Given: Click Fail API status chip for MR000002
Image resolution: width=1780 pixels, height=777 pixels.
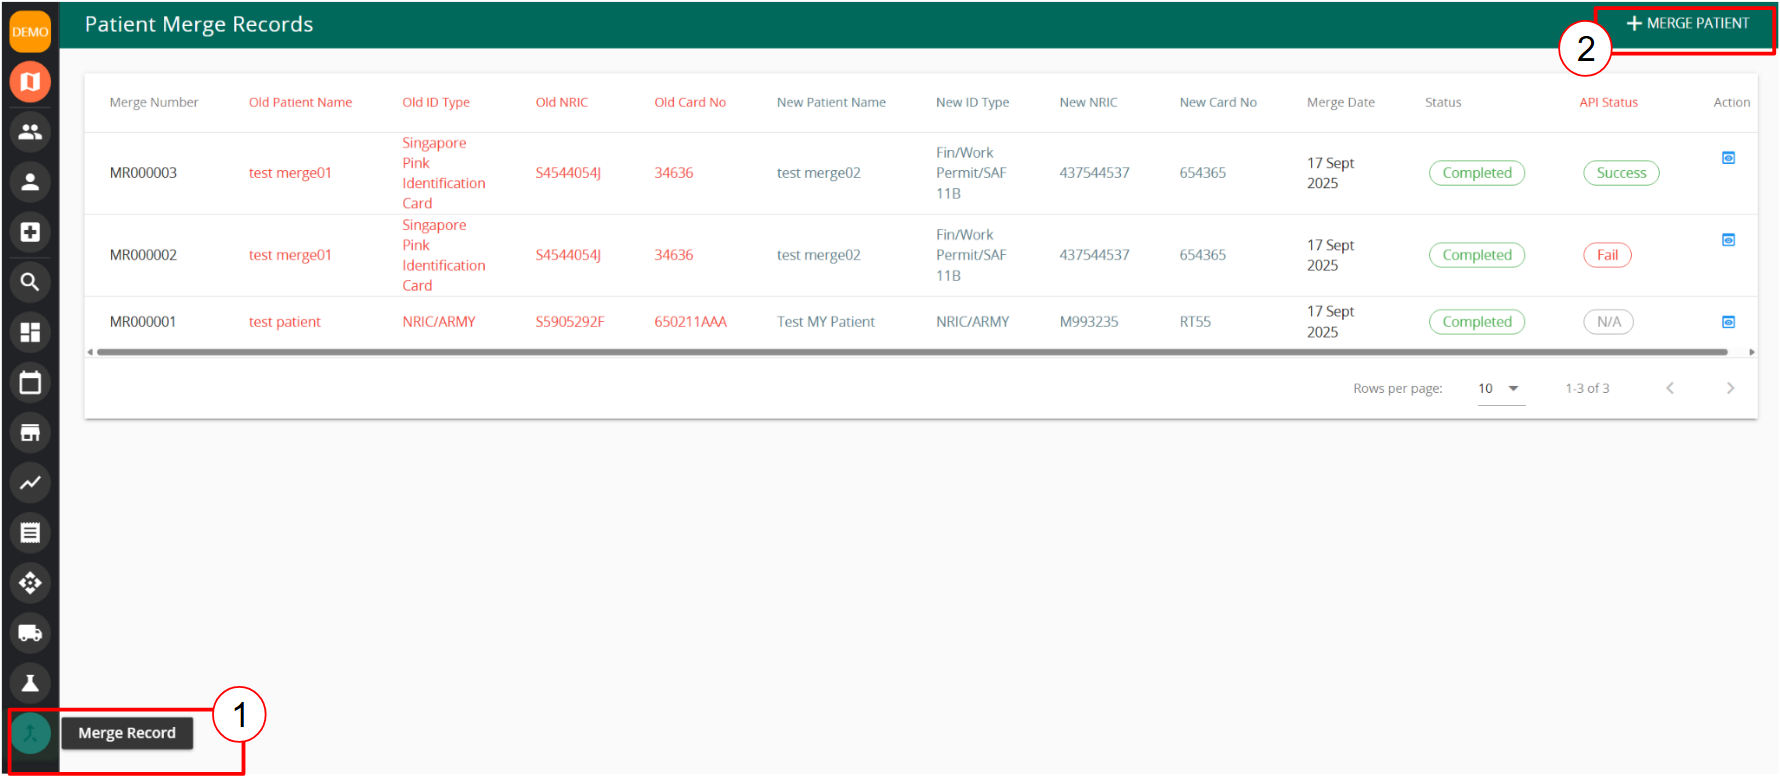Looking at the screenshot, I should coord(1607,255).
